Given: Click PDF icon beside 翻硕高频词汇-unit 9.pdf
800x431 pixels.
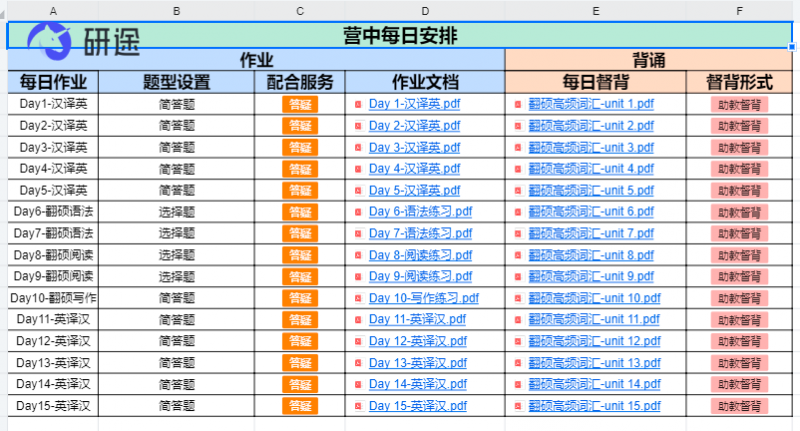Looking at the screenshot, I should [518, 276].
